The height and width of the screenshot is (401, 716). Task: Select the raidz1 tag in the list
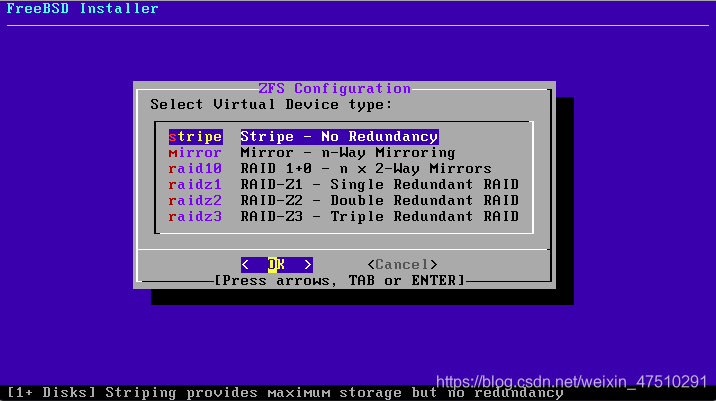(195, 185)
